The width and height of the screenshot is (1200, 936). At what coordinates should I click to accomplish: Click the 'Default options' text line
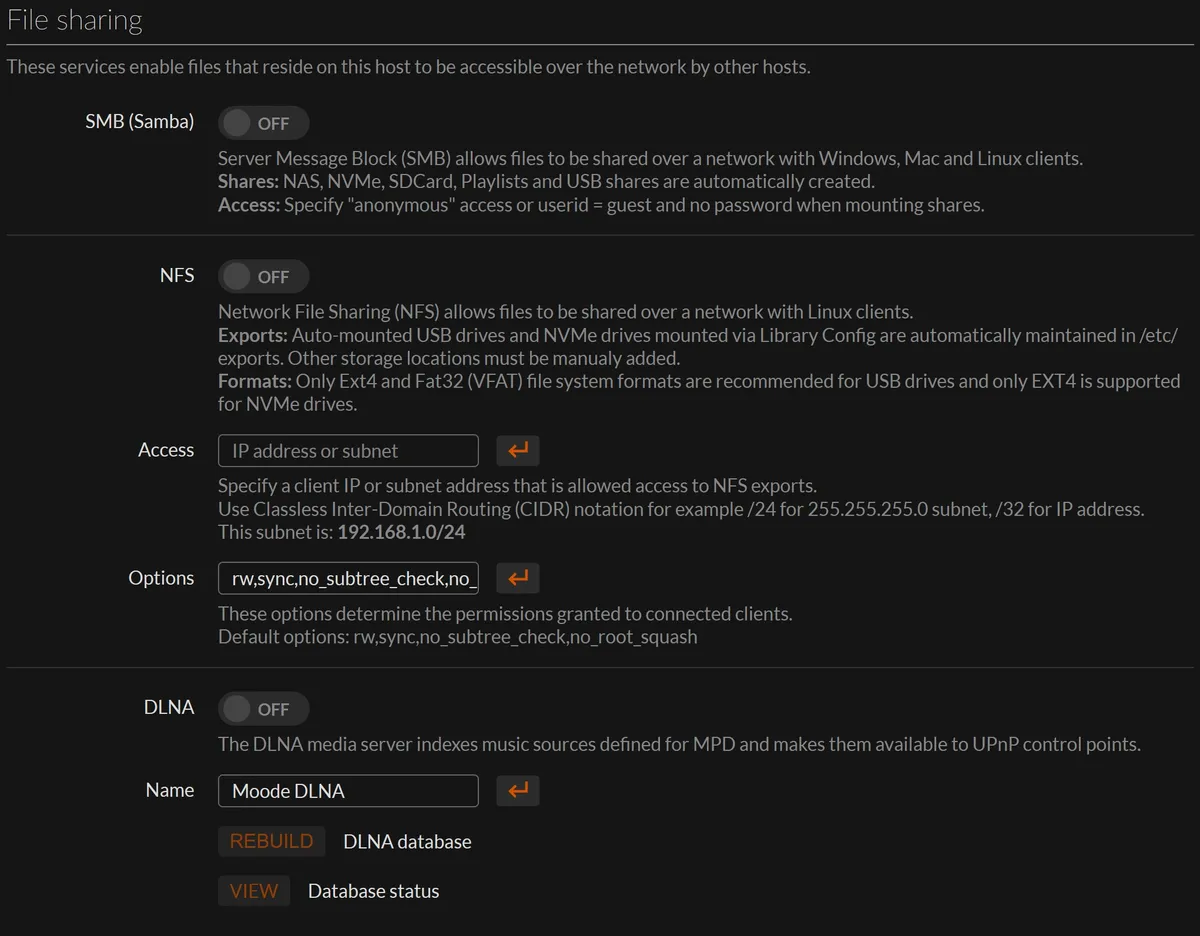(x=458, y=637)
